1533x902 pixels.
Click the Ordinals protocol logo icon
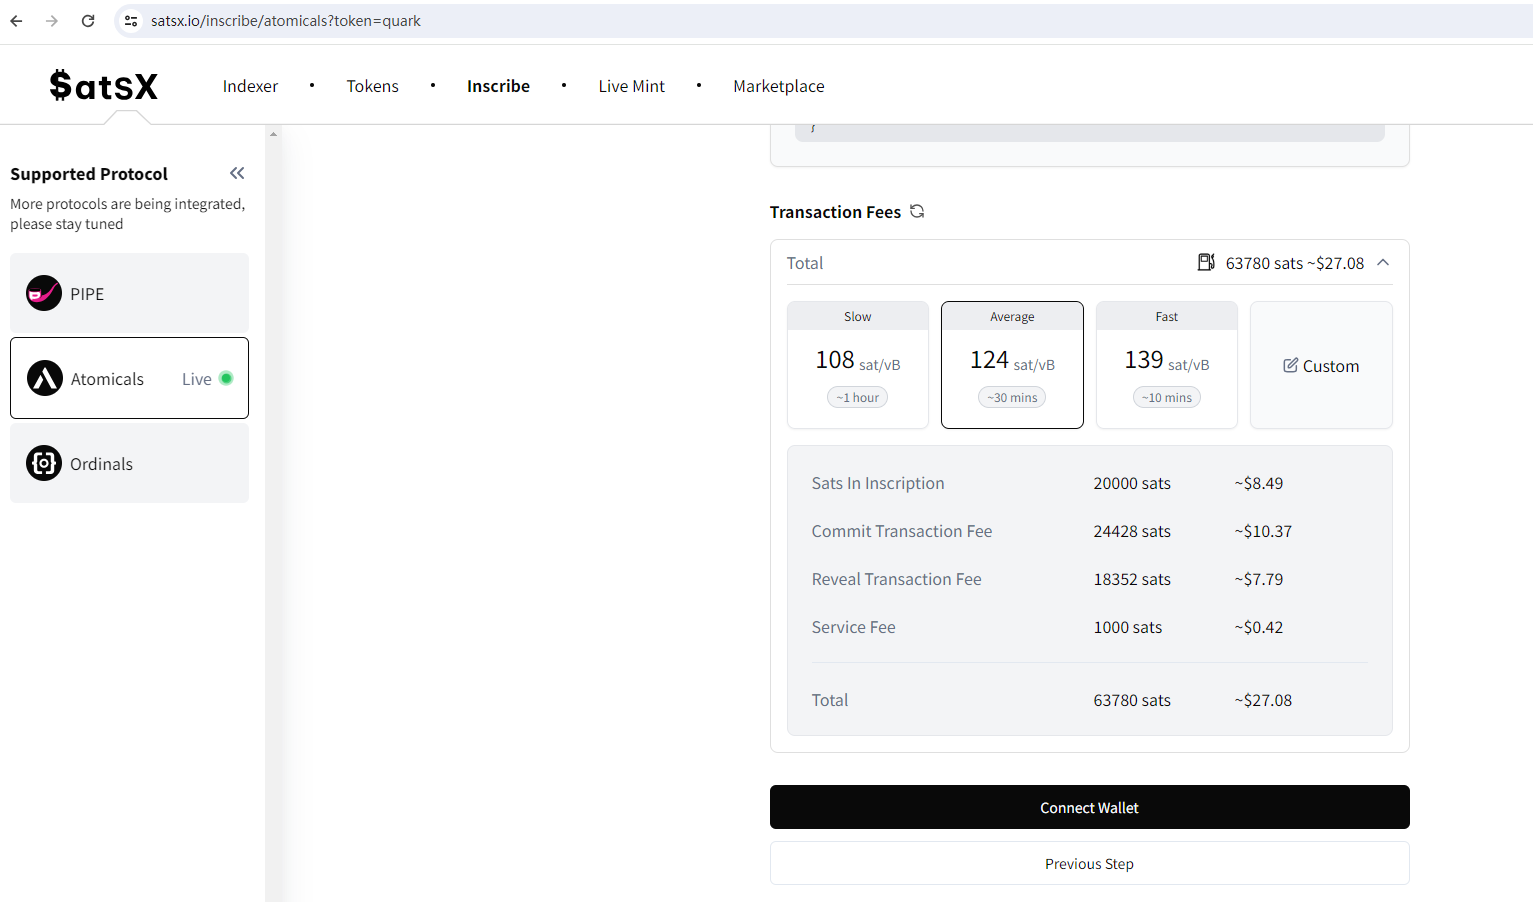coord(44,463)
